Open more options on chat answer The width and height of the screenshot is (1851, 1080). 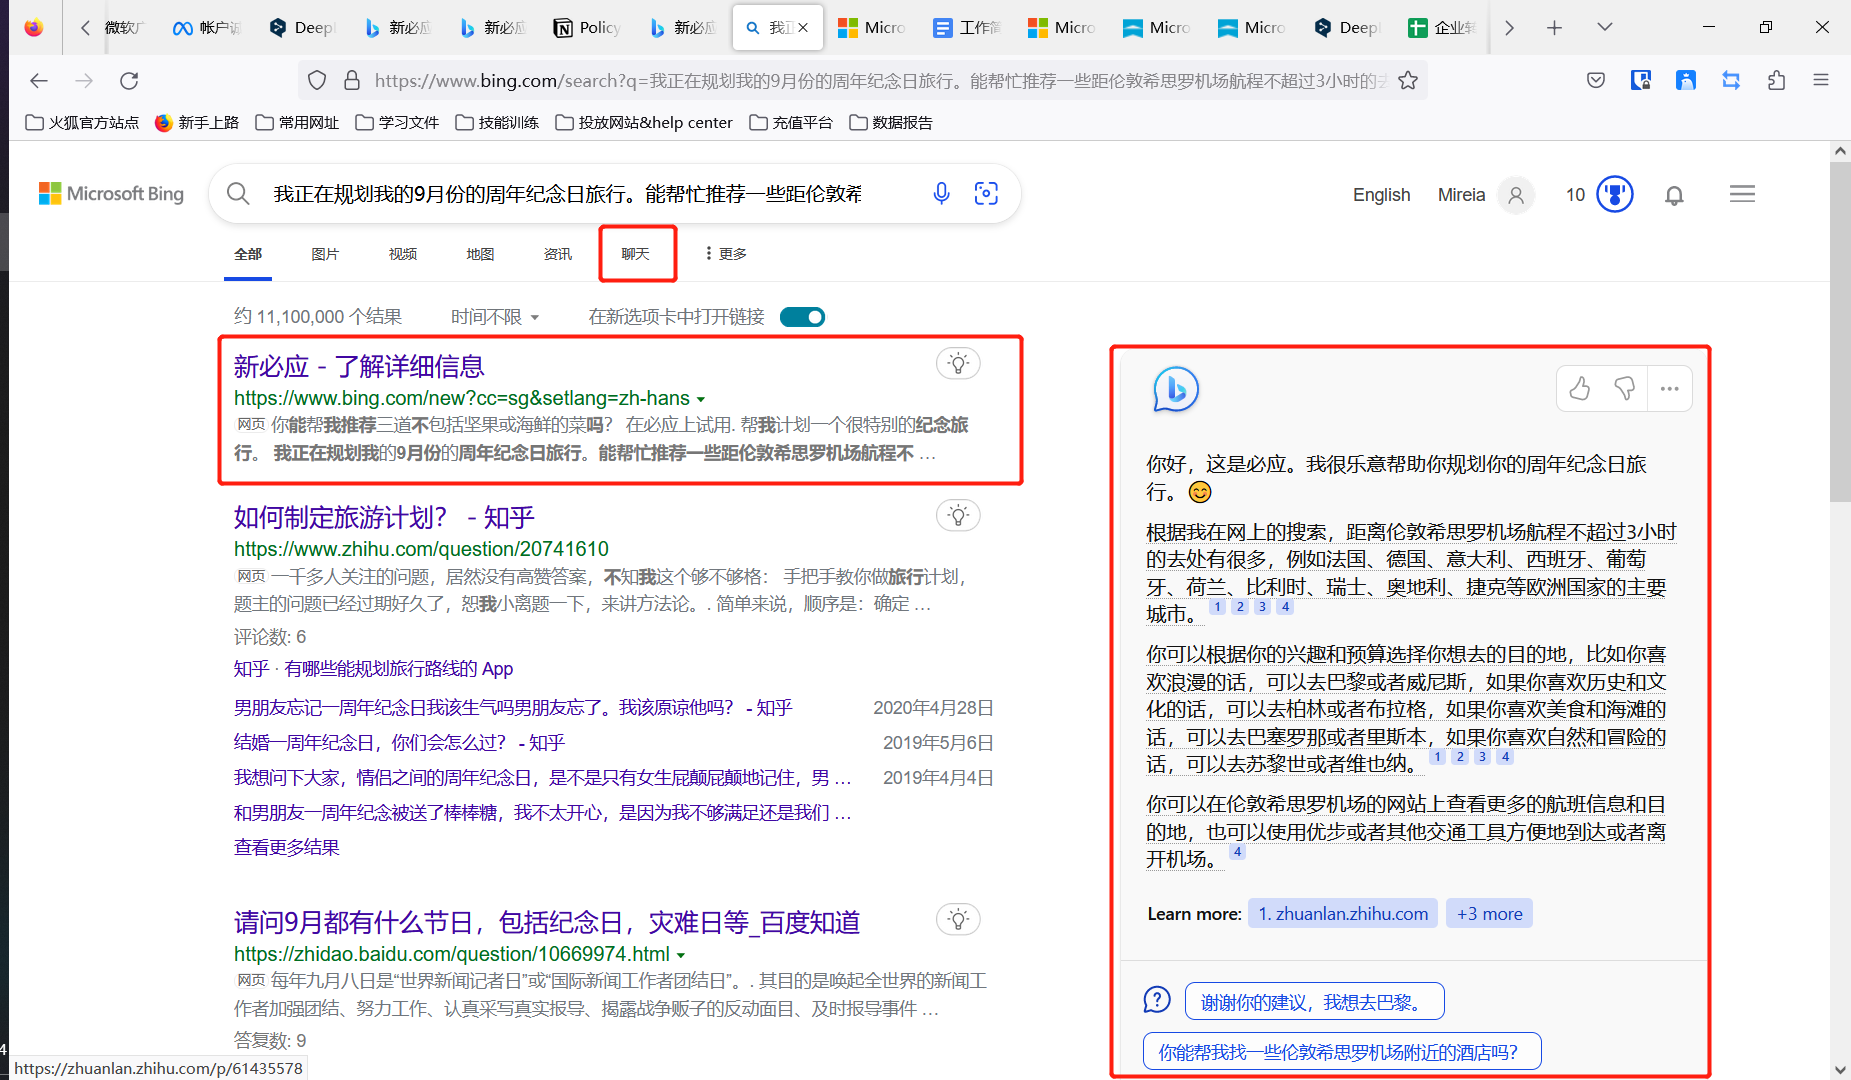coord(1669,389)
